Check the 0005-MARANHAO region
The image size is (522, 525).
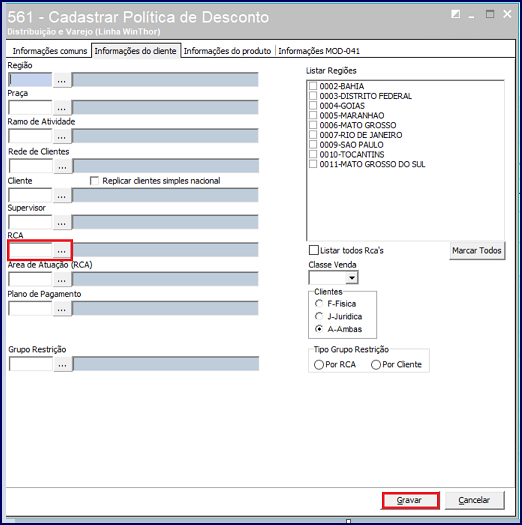(x=313, y=115)
